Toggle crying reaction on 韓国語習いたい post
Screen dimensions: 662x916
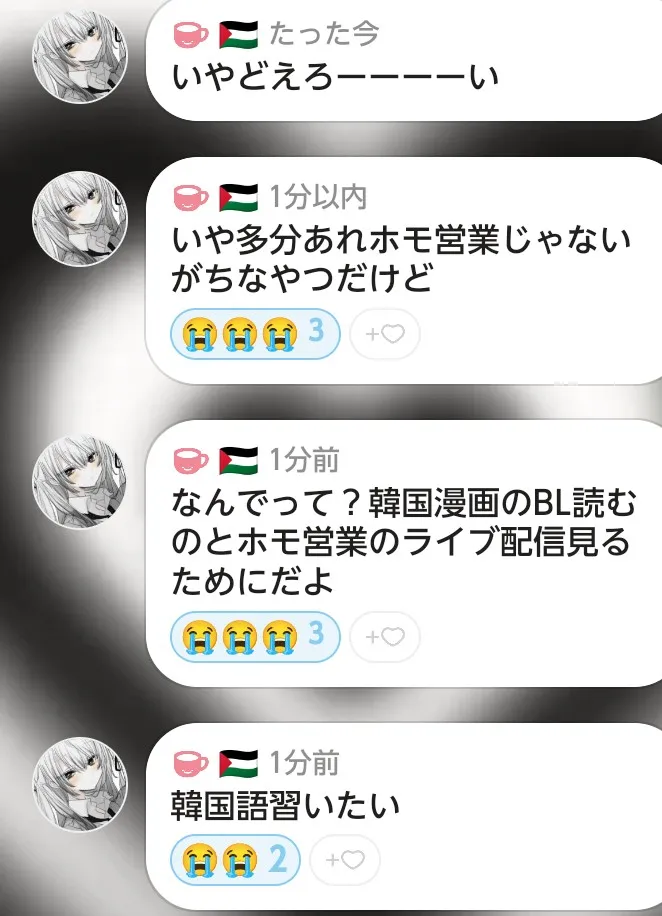pos(235,860)
